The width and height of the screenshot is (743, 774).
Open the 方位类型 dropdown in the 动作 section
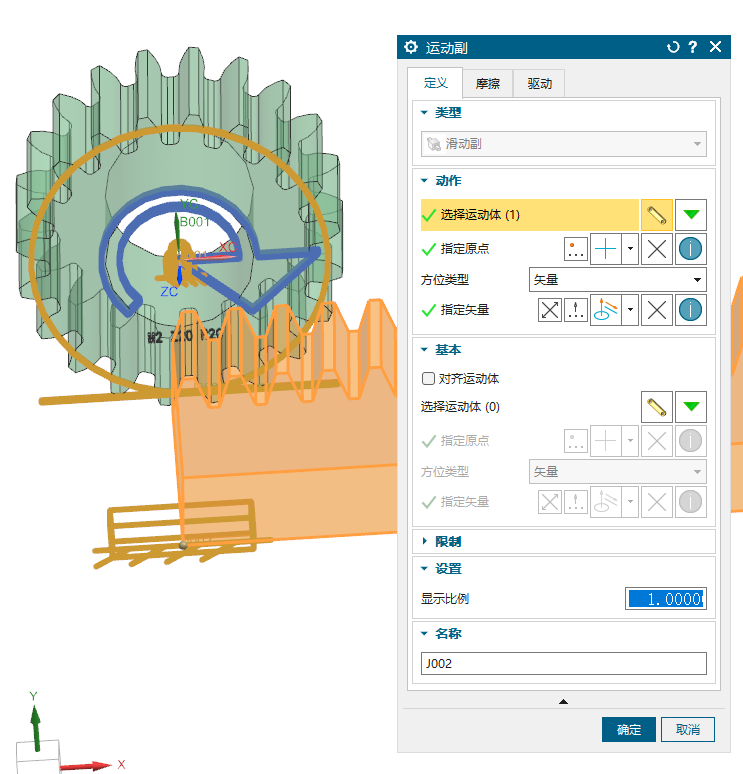coord(617,280)
